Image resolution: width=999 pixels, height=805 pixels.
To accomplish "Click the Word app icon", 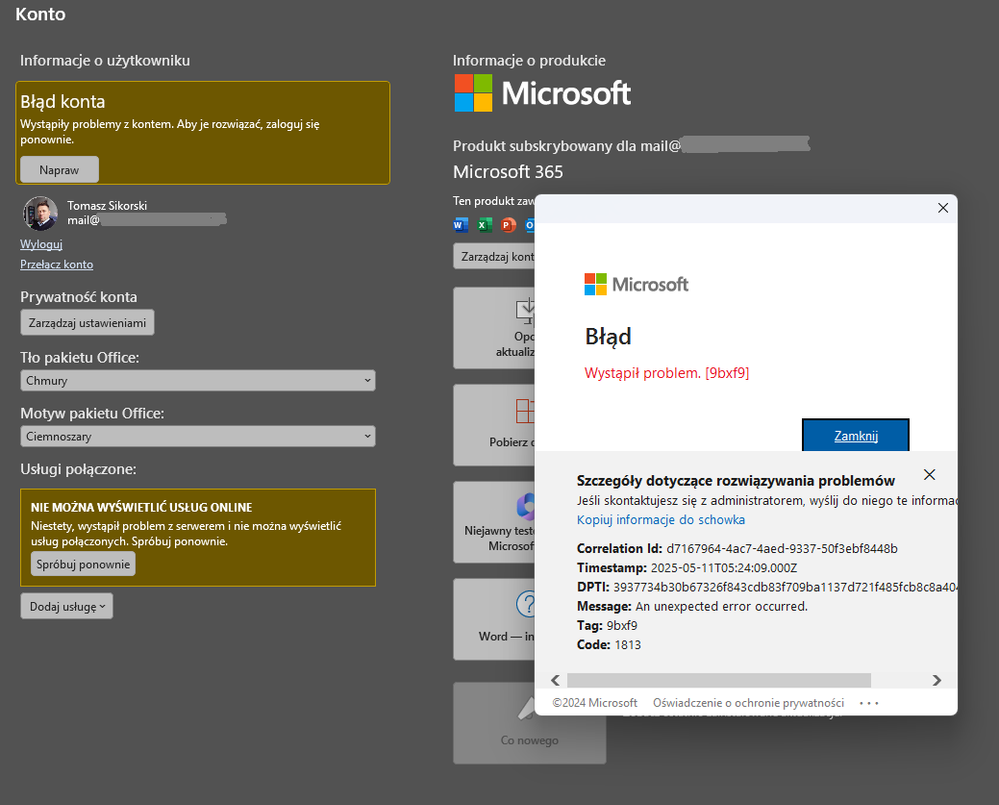I will 461,225.
